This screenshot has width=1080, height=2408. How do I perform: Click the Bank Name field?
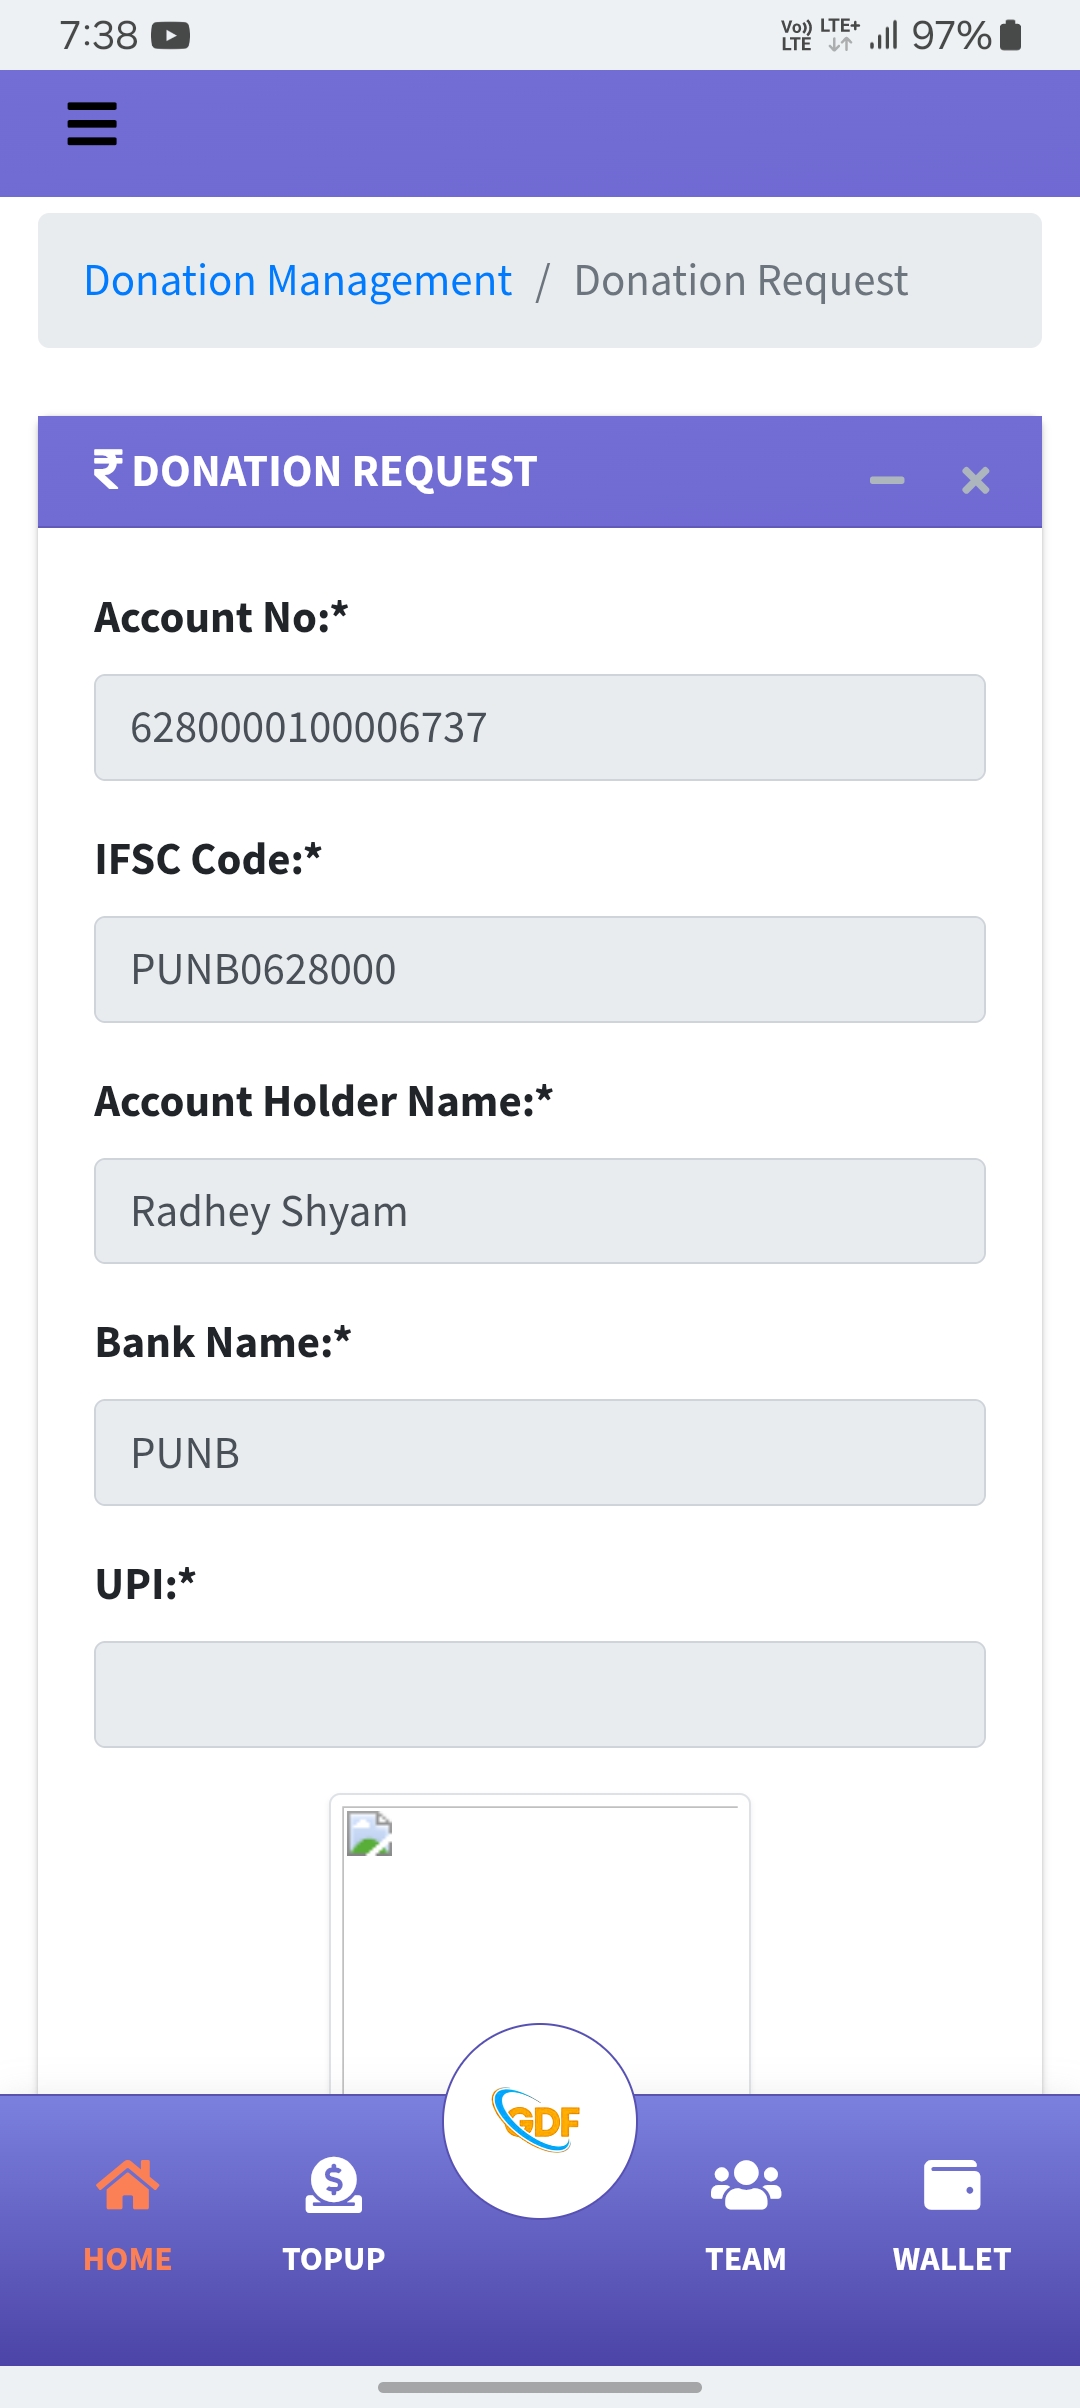tap(540, 1453)
